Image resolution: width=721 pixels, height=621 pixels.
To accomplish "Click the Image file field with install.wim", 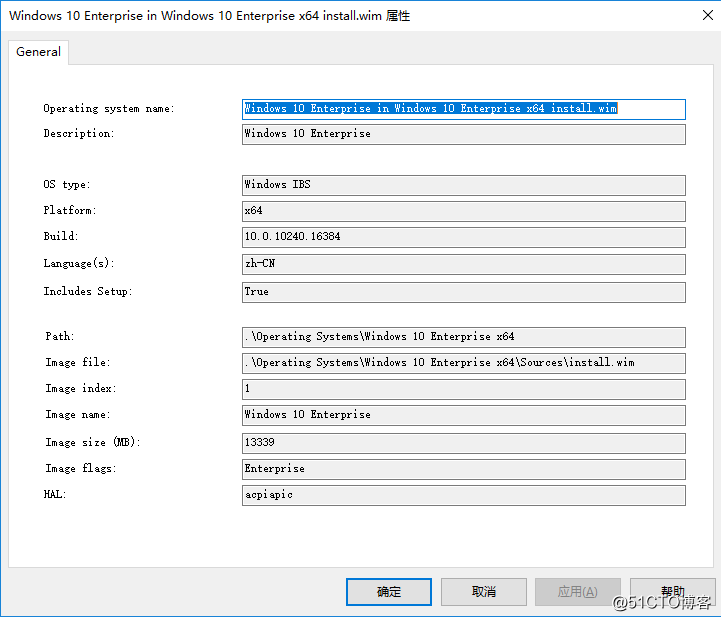I will (x=464, y=363).
